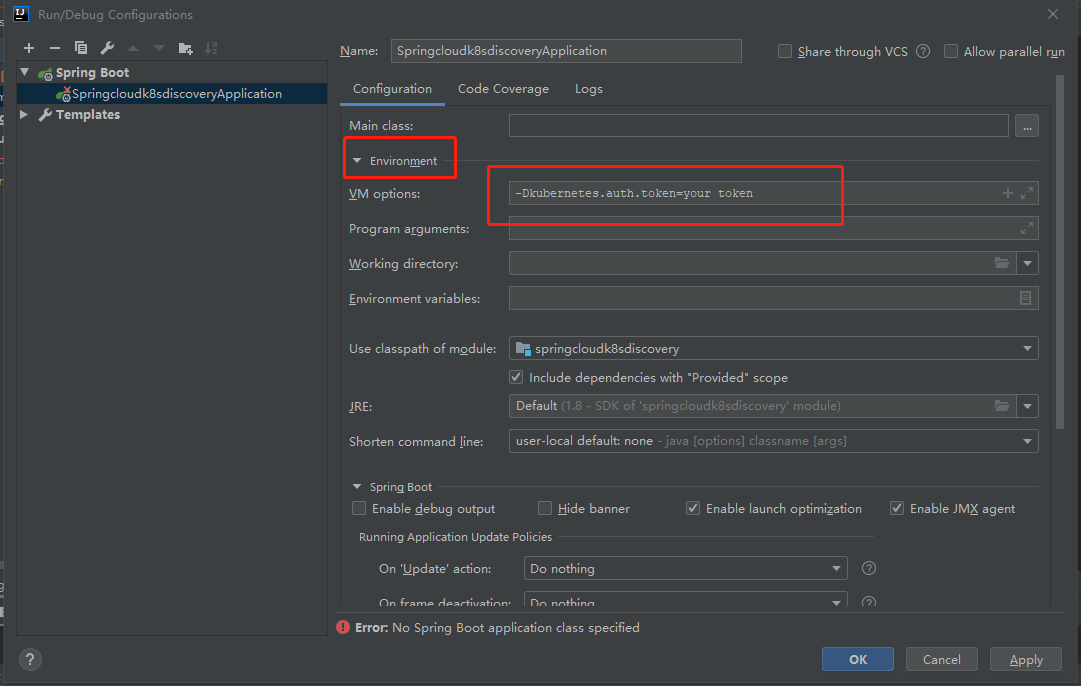Add a new run configuration
Viewport: 1081px width, 686px height.
point(29,48)
